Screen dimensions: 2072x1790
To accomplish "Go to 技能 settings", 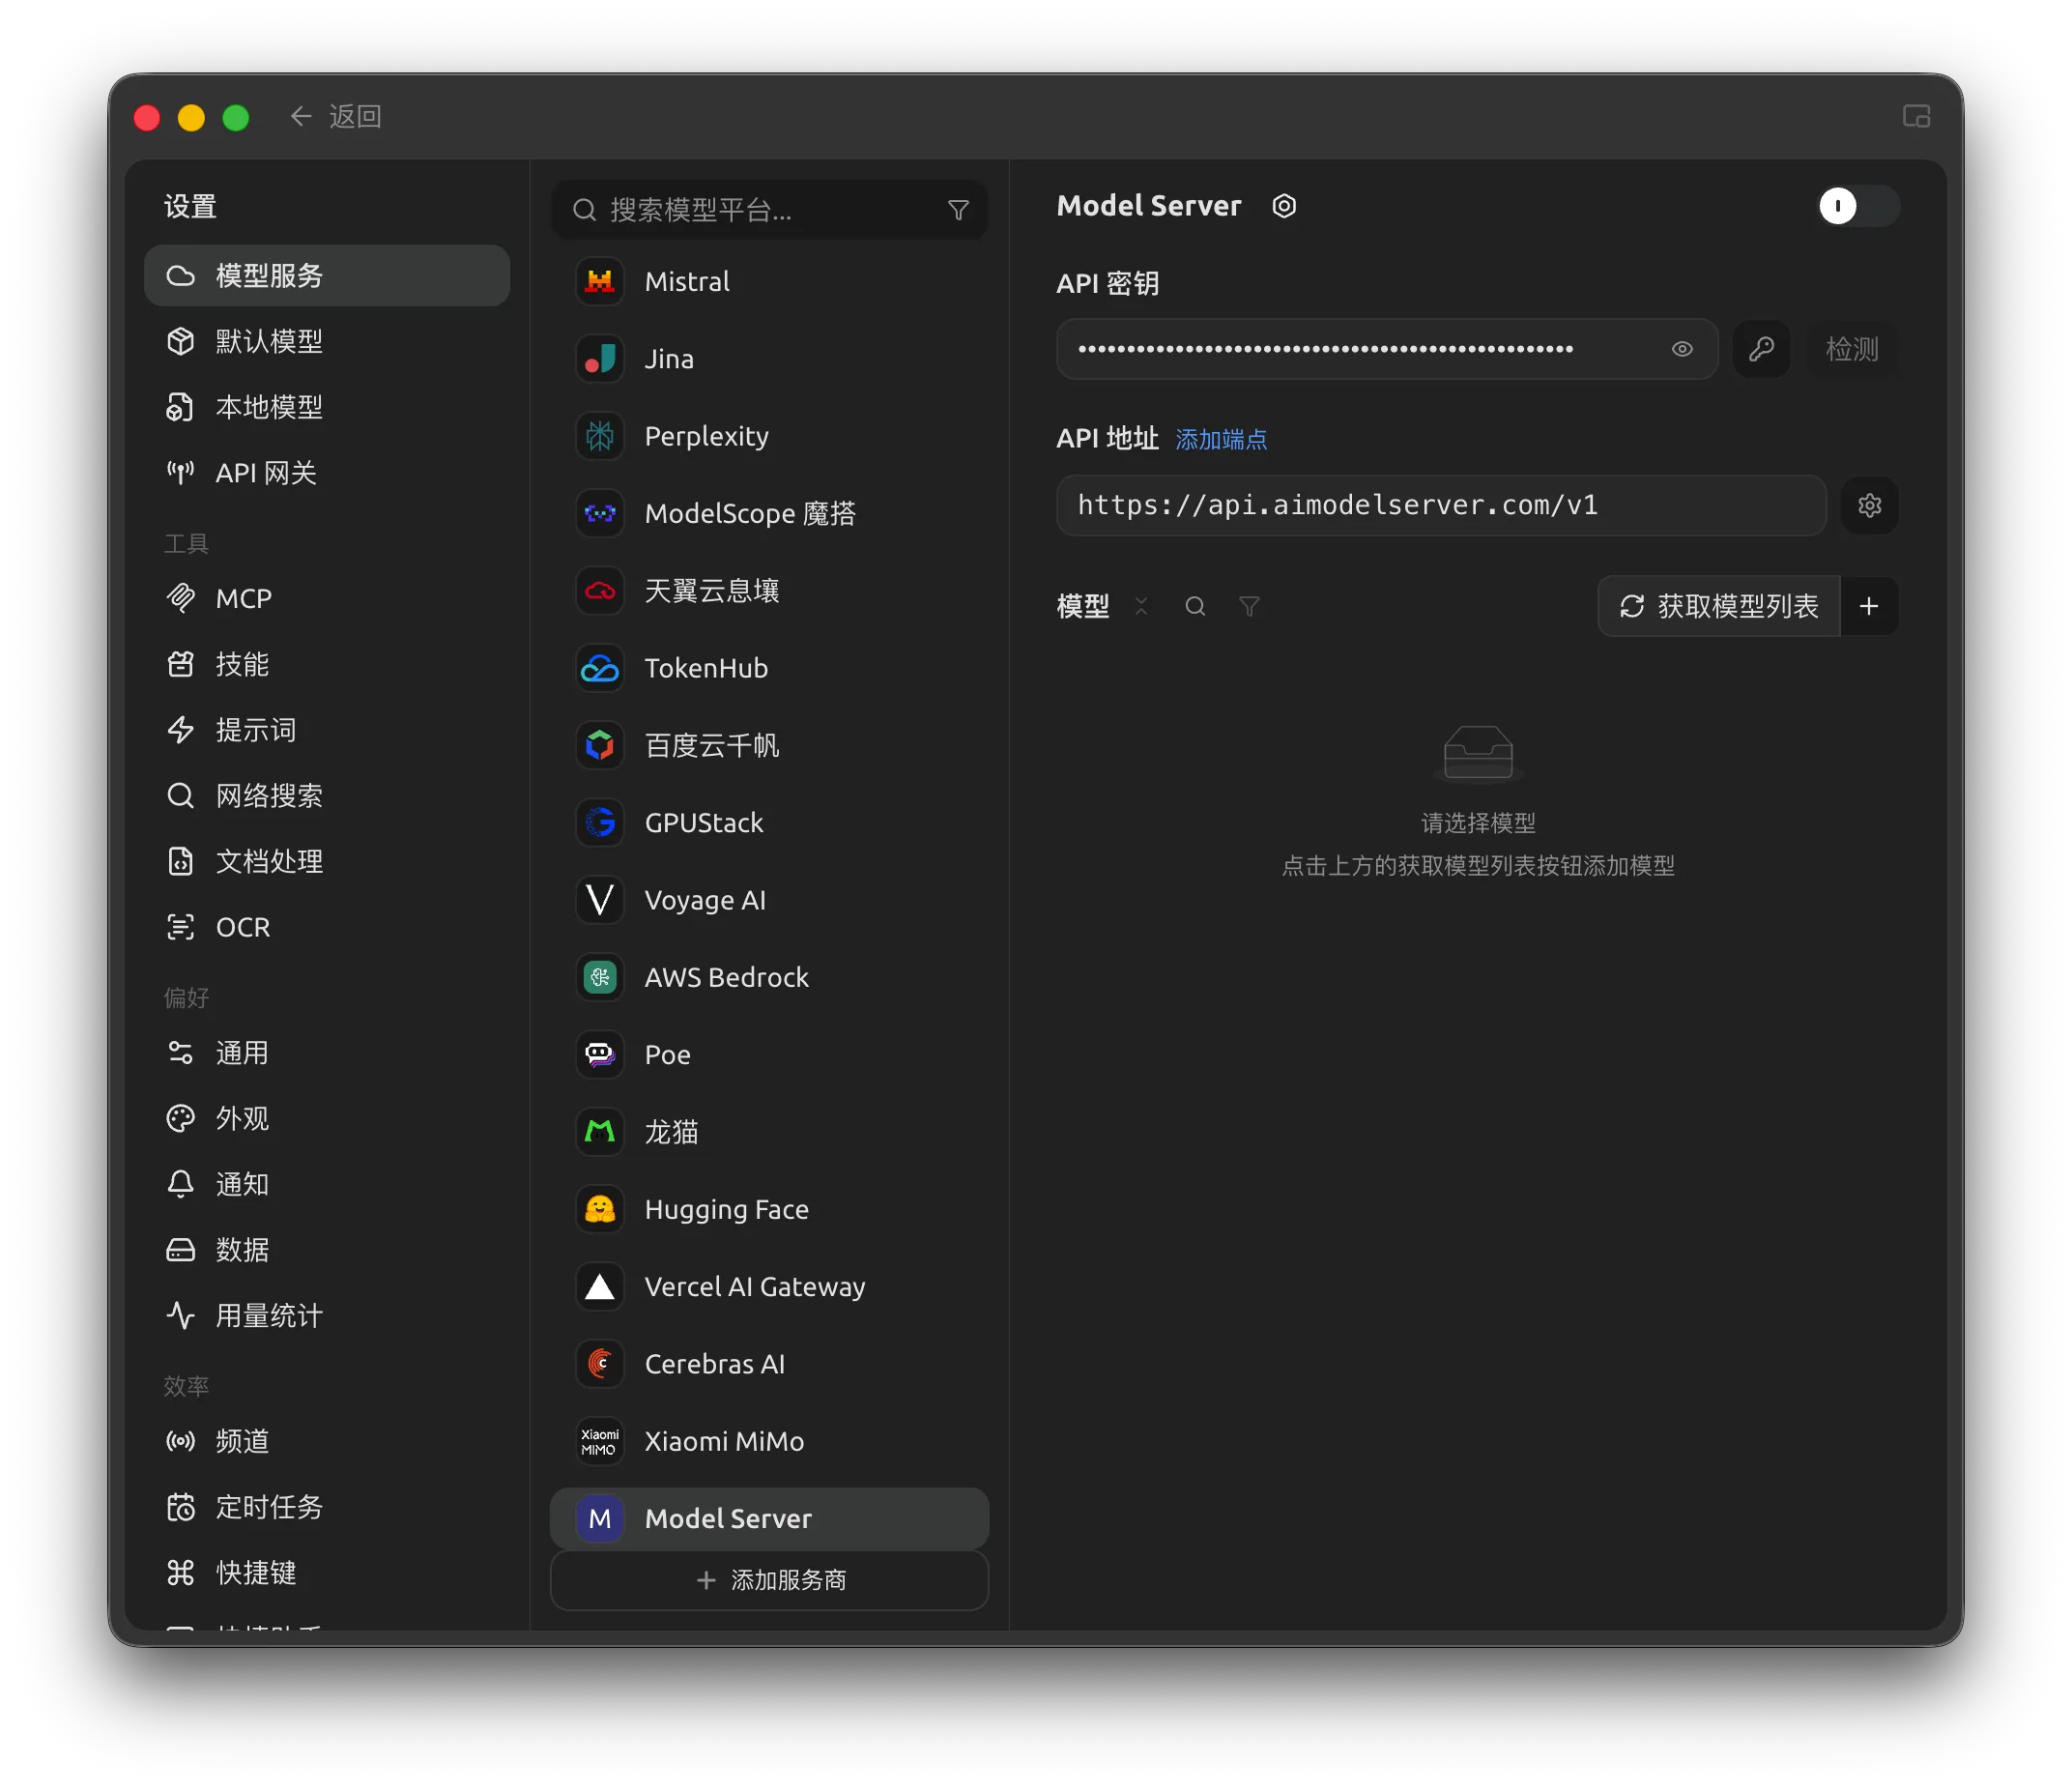I will coord(327,664).
